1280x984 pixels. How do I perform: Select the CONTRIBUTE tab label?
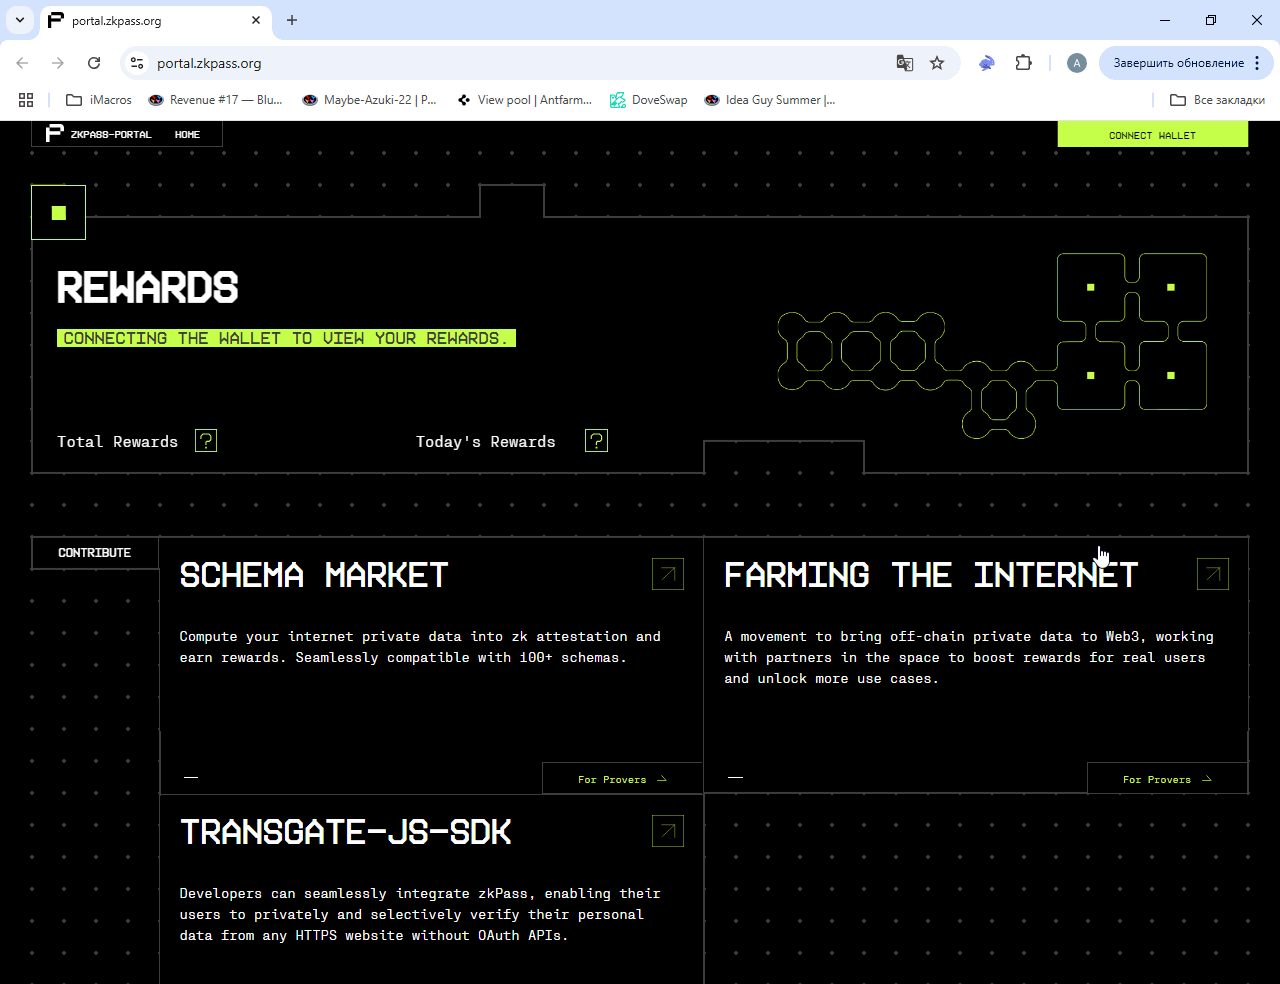click(95, 553)
